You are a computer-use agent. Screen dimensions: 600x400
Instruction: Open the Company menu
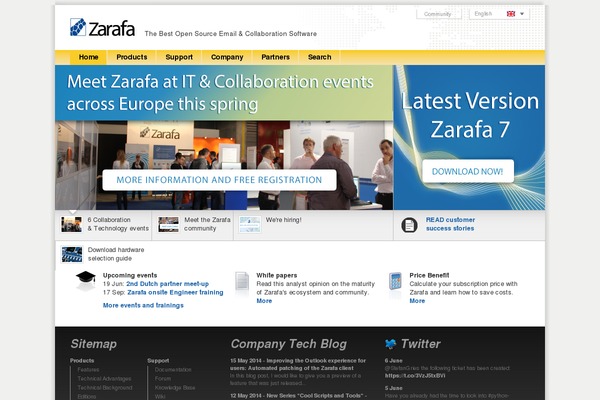tap(227, 57)
